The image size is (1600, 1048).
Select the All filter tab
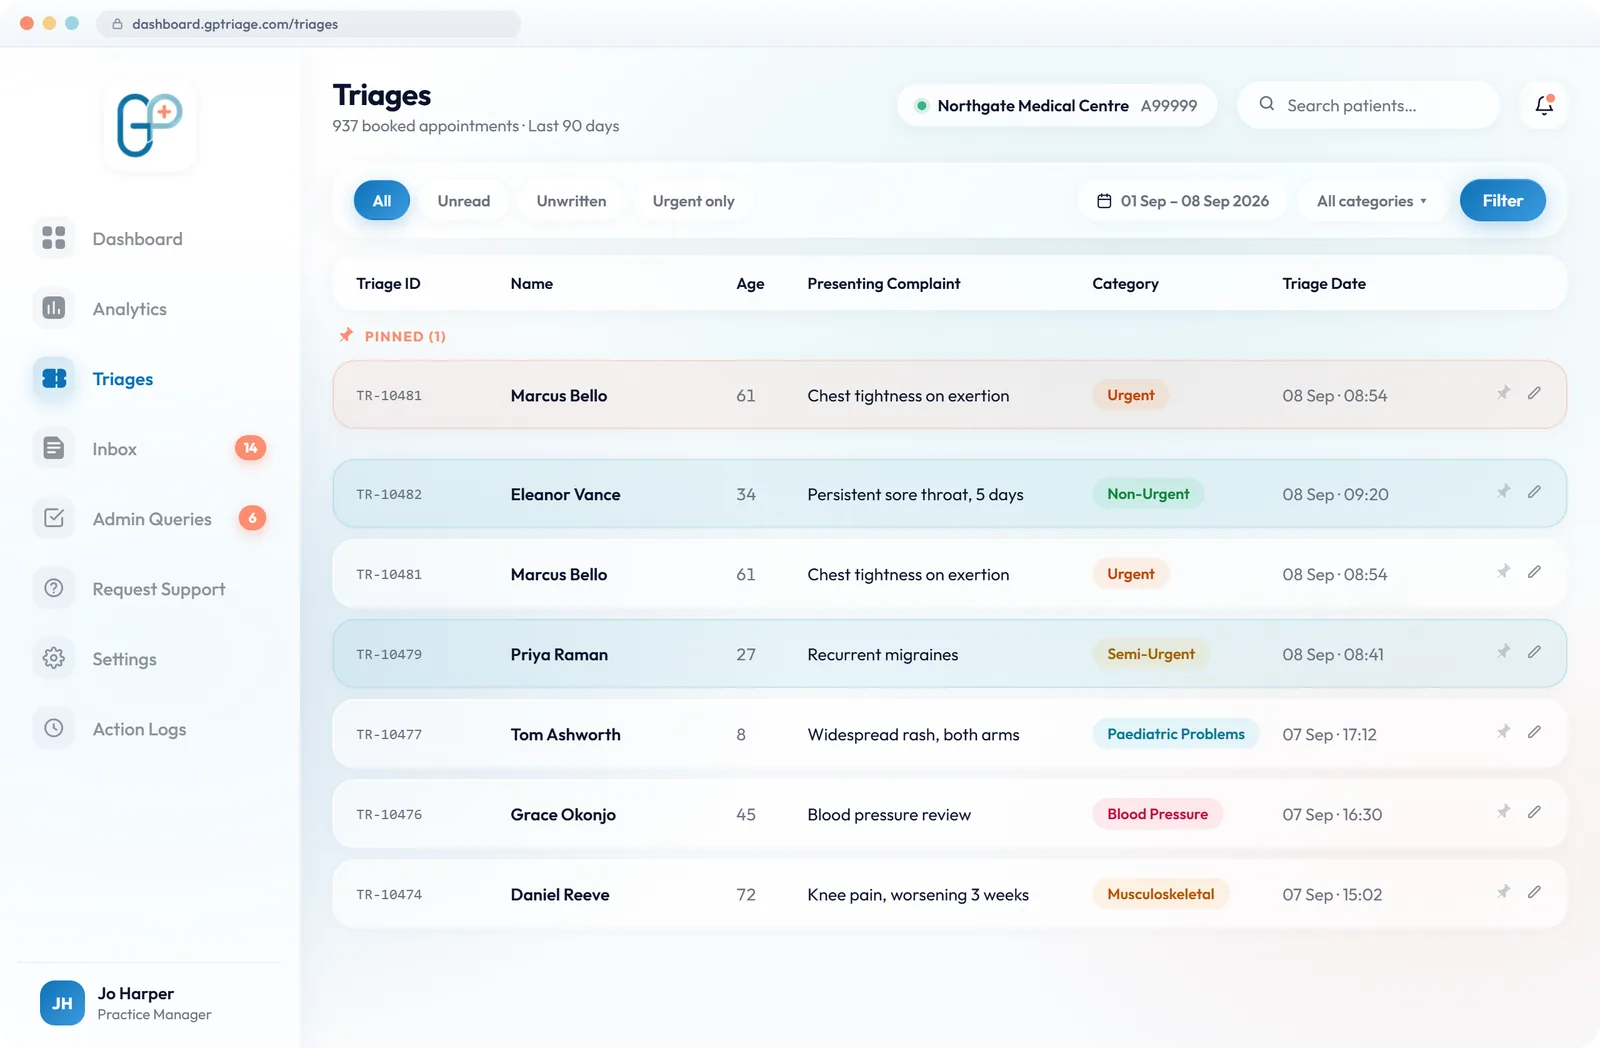click(382, 201)
